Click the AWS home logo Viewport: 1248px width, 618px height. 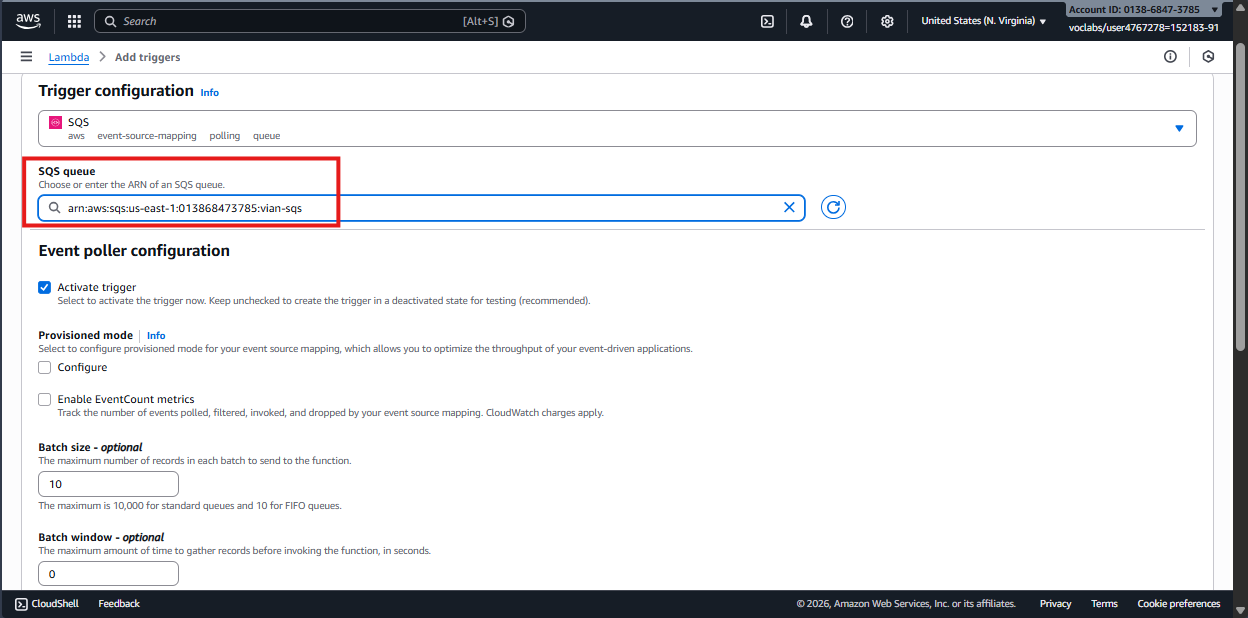(27, 20)
